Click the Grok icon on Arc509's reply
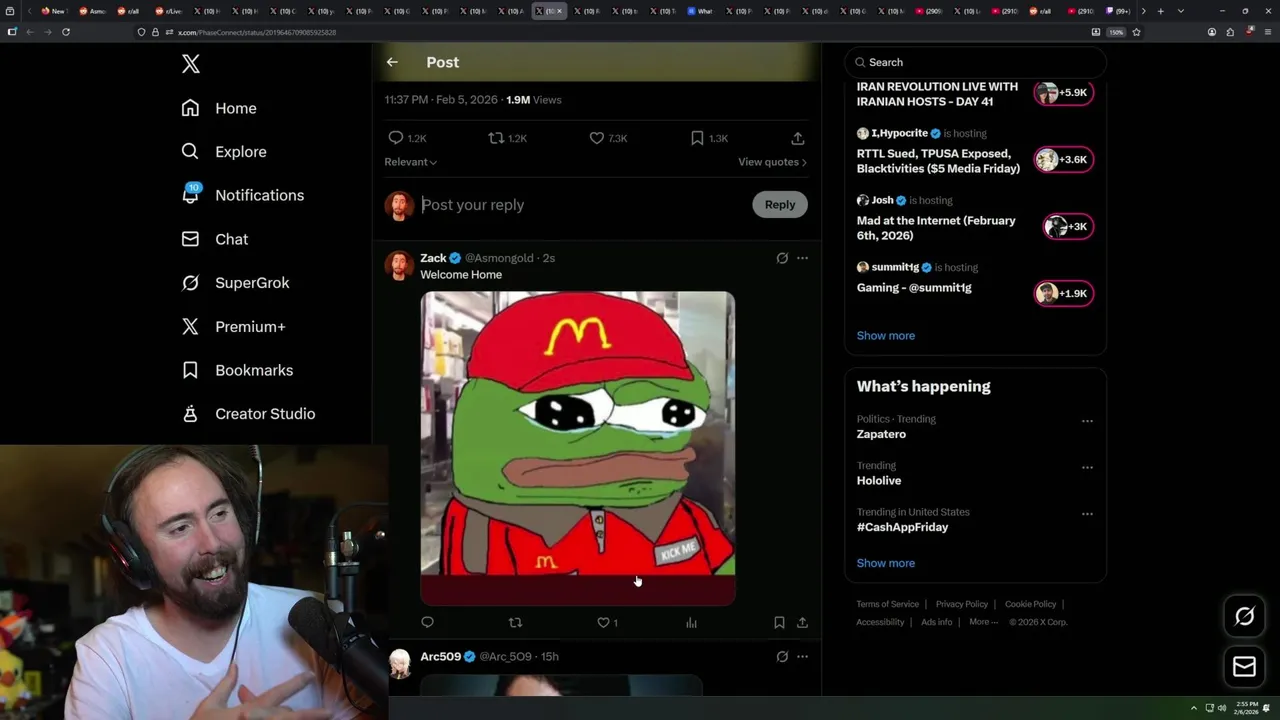 coord(782,656)
